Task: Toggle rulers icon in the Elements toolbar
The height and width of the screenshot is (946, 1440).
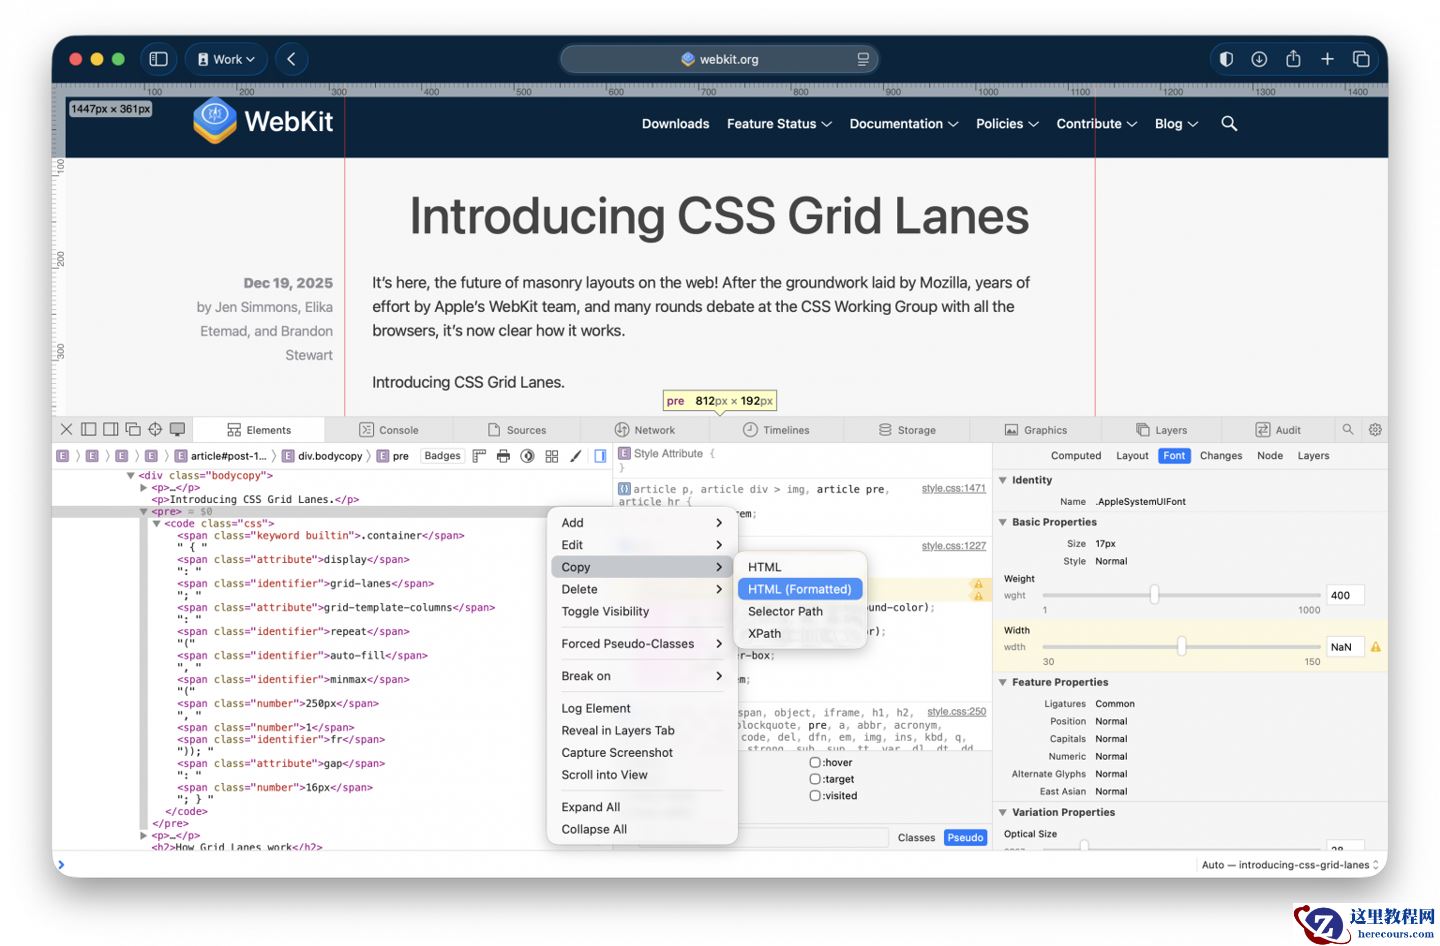Action: point(479,456)
